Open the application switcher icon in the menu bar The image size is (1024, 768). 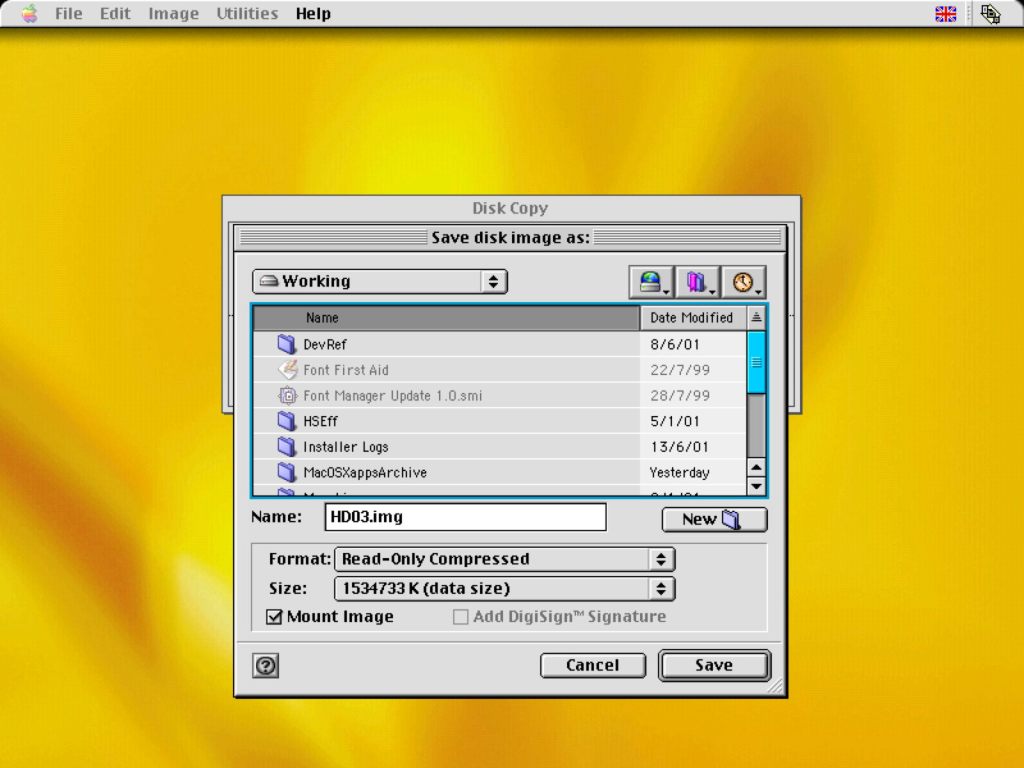pos(990,14)
